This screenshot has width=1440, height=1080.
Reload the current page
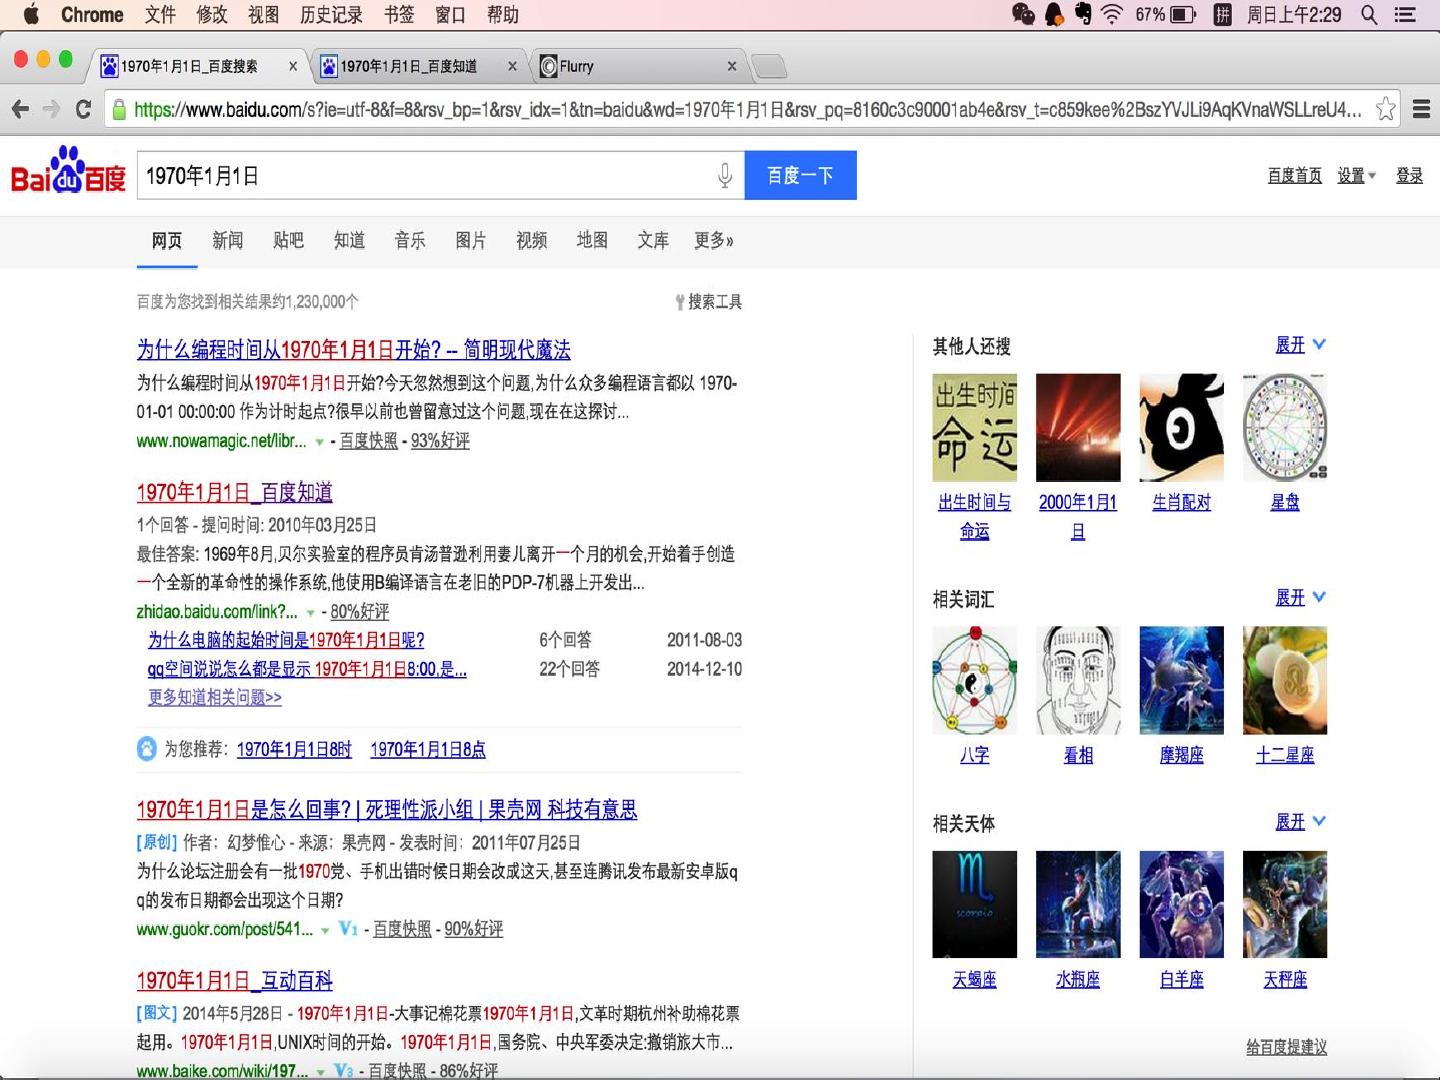click(83, 109)
